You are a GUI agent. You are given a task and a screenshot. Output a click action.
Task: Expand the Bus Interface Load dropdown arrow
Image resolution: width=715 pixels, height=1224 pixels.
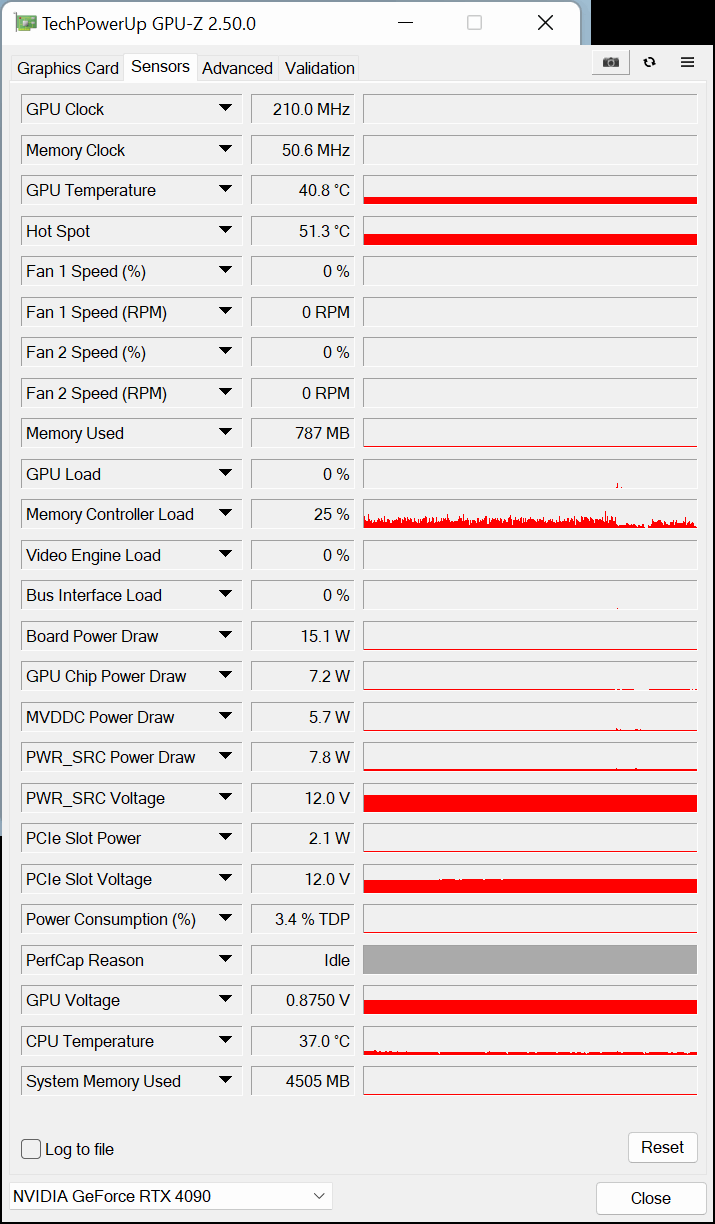[x=226, y=595]
